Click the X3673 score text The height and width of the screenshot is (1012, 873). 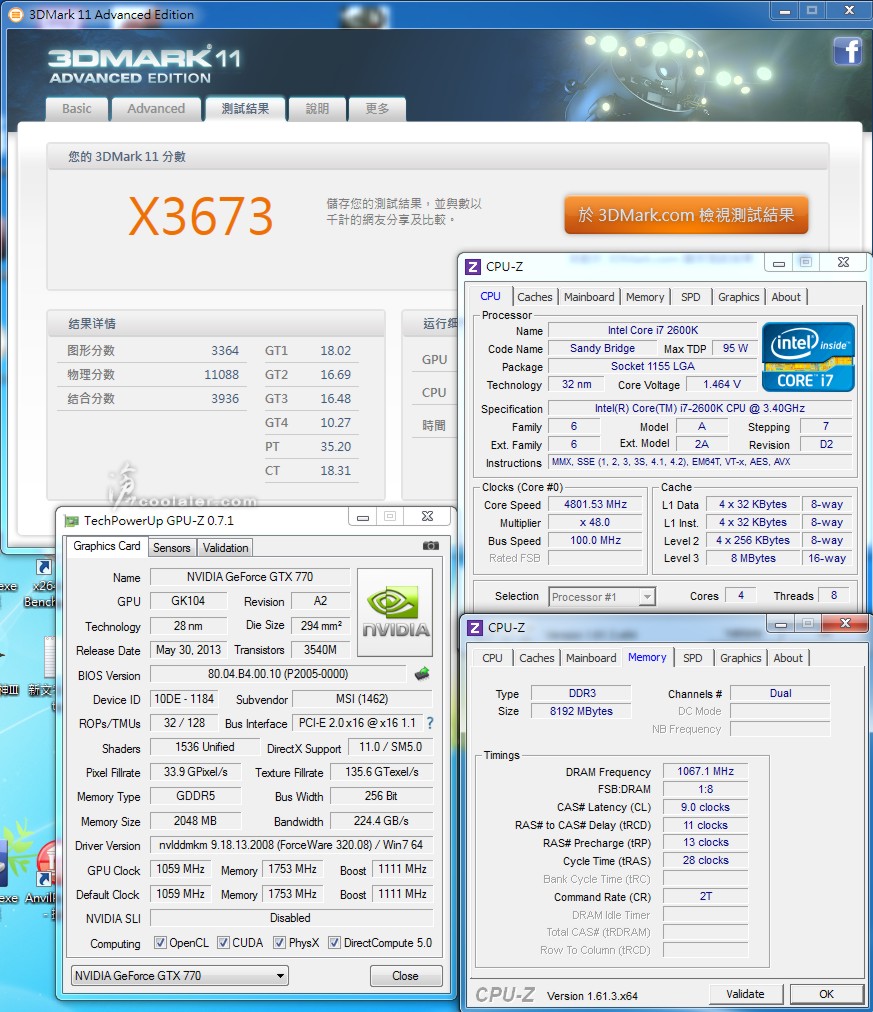coord(201,216)
